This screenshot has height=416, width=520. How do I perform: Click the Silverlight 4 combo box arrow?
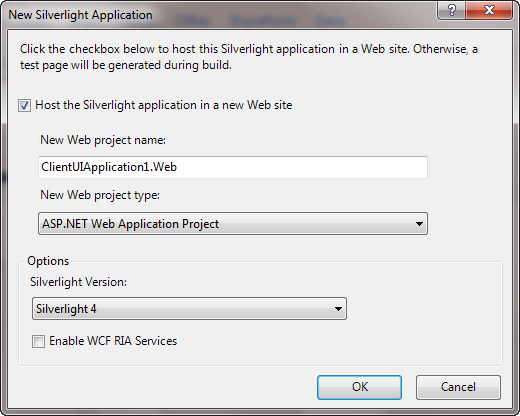pos(338,309)
